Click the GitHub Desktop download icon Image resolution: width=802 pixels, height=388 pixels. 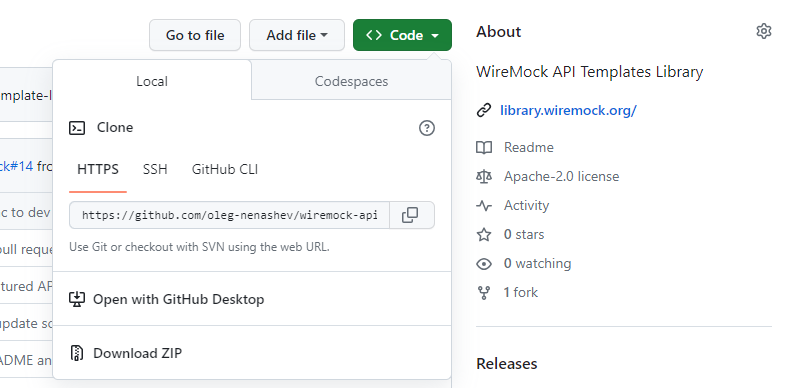[x=77, y=299]
